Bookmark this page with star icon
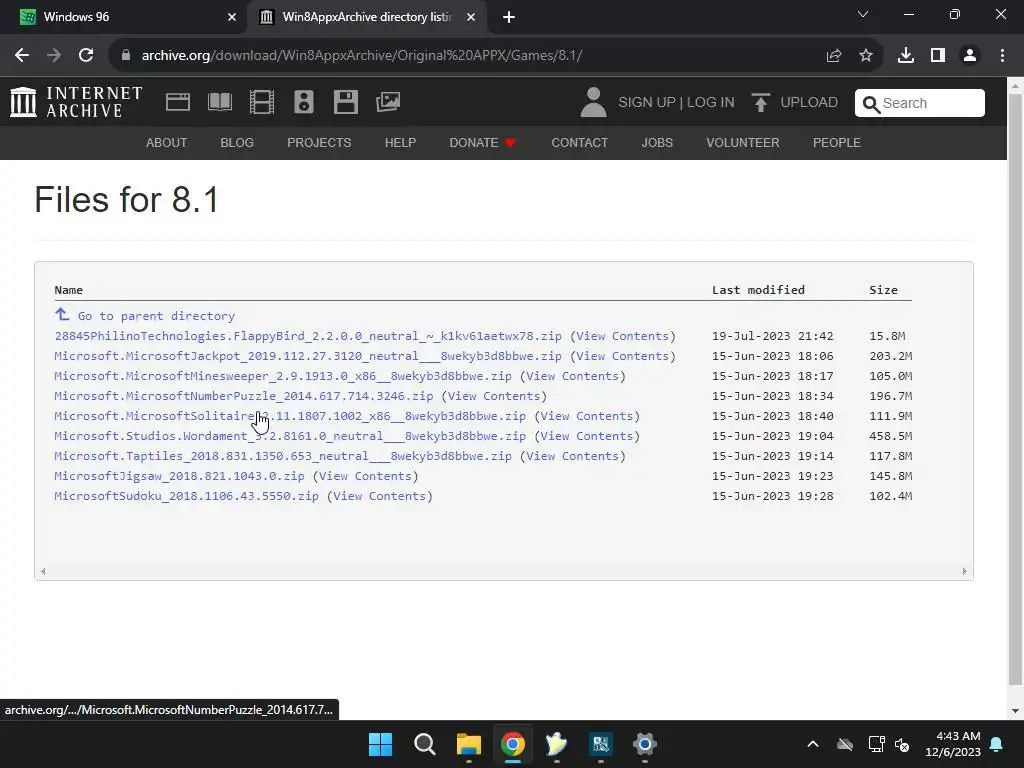Image resolution: width=1024 pixels, height=768 pixels. (866, 56)
